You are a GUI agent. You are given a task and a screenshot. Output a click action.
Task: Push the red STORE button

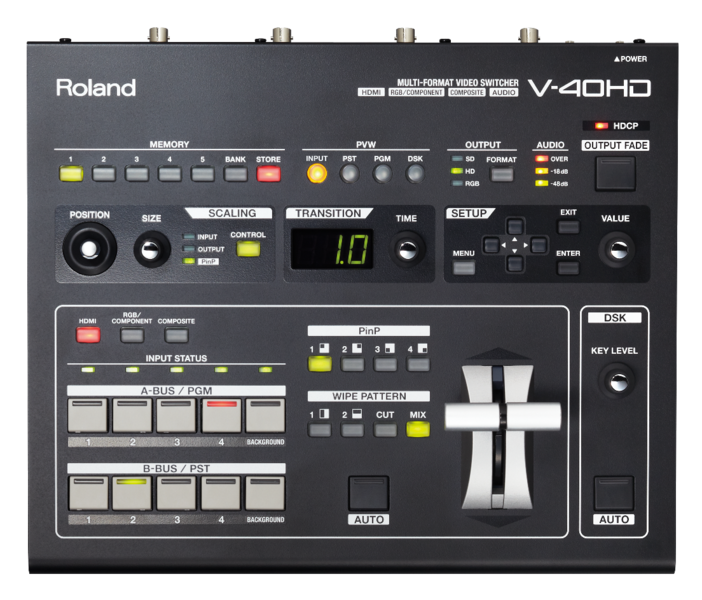[269, 173]
